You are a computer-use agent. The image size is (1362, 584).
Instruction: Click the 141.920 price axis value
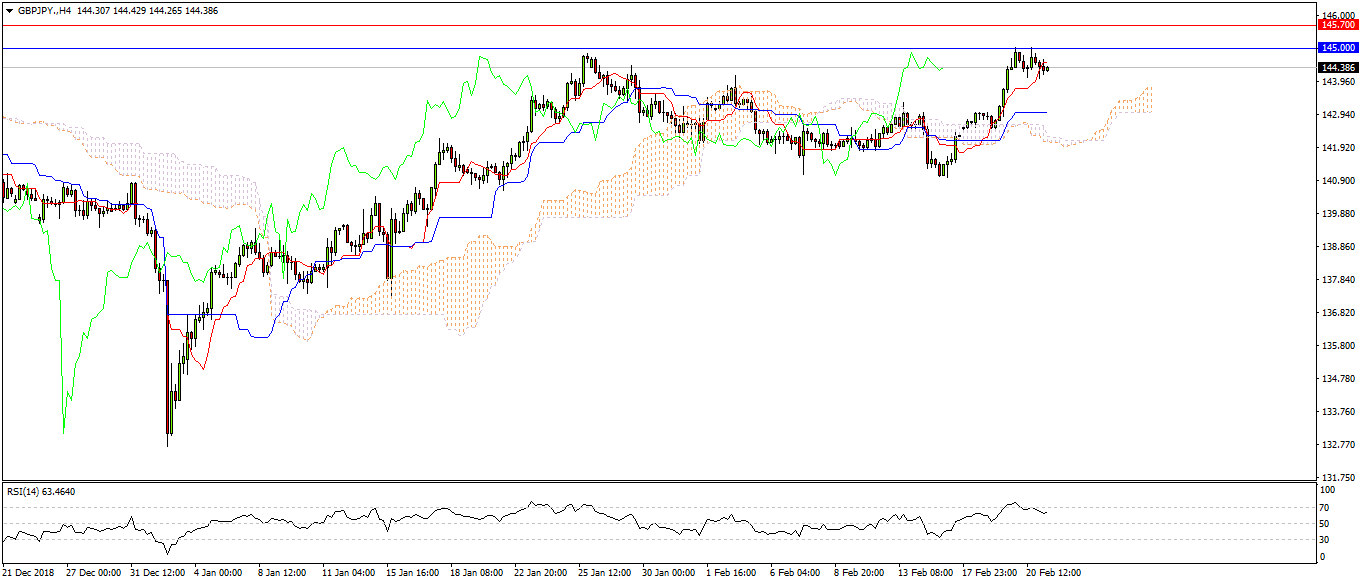pyautogui.click(x=1337, y=148)
